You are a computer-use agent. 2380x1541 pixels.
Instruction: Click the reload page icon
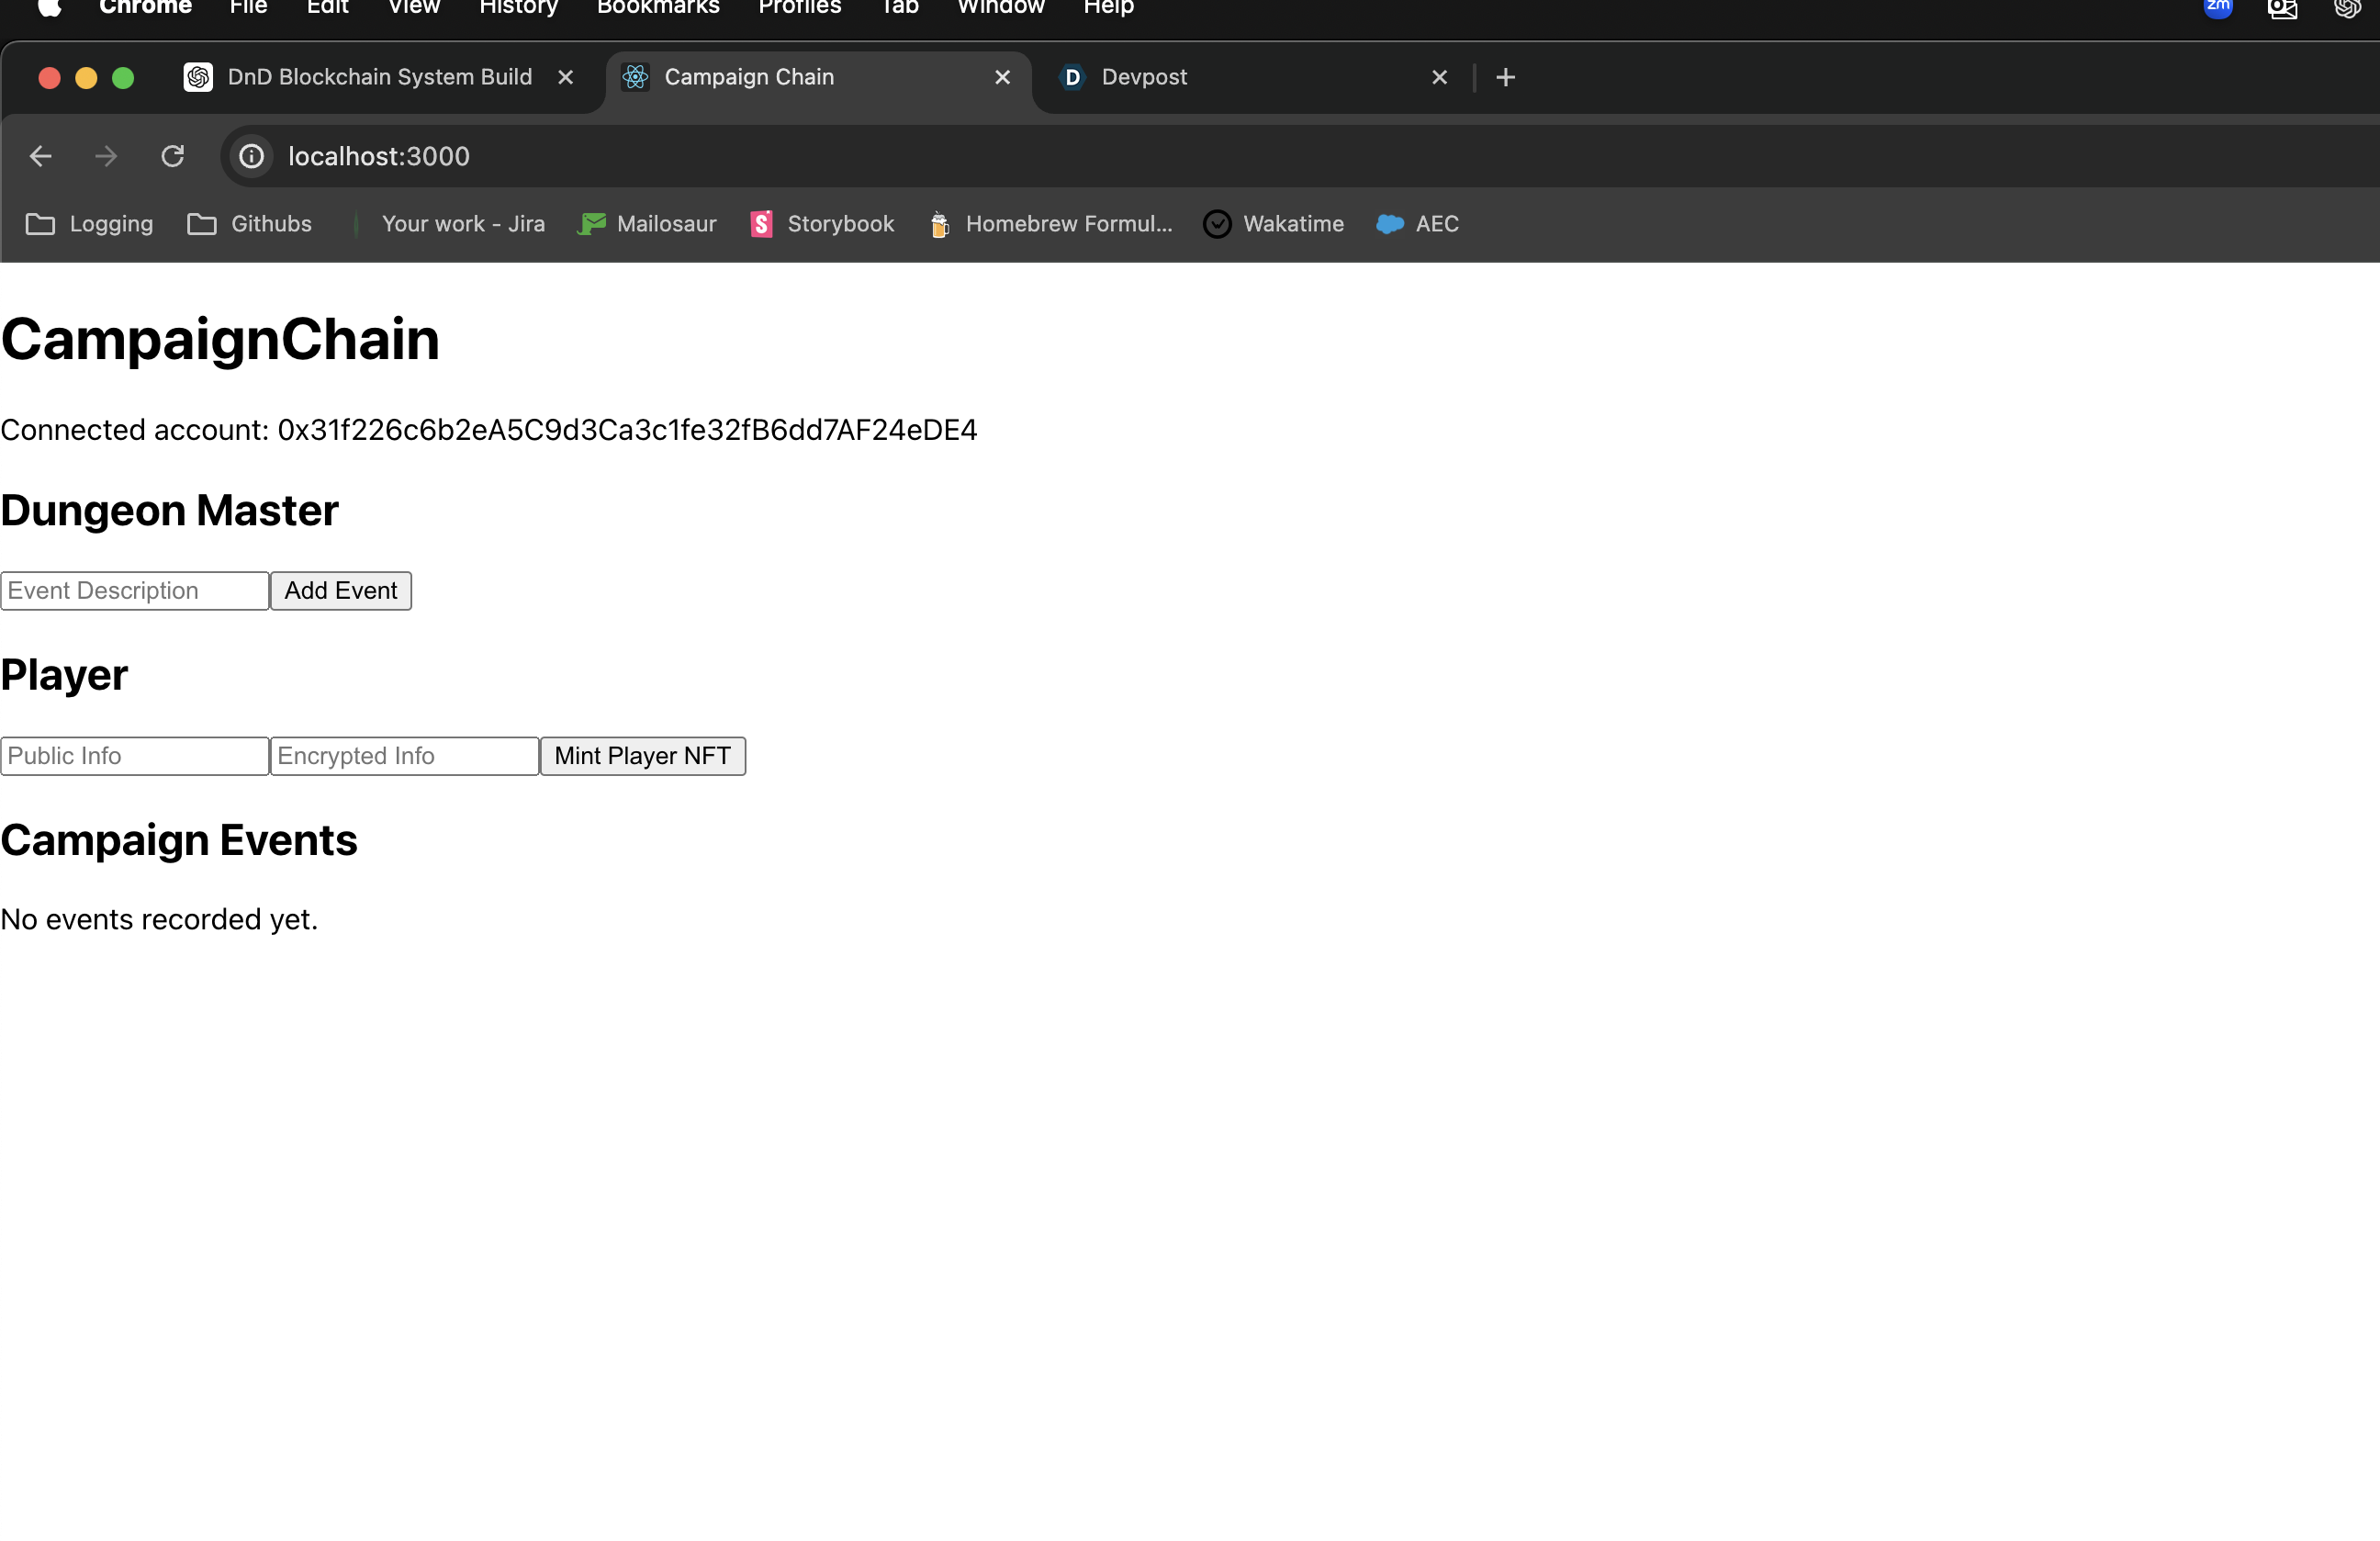(x=173, y=156)
